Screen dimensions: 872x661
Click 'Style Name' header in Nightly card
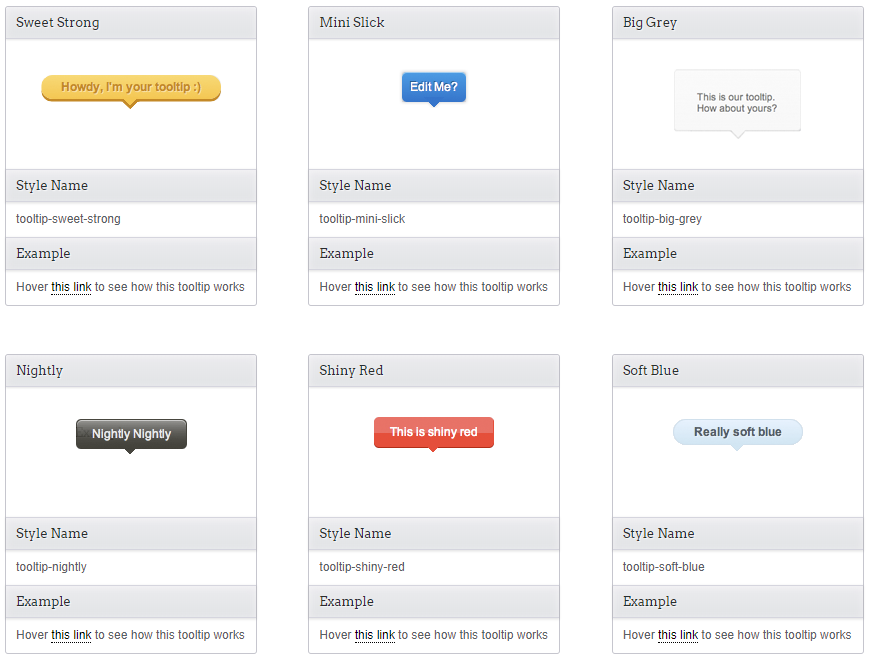pos(131,534)
